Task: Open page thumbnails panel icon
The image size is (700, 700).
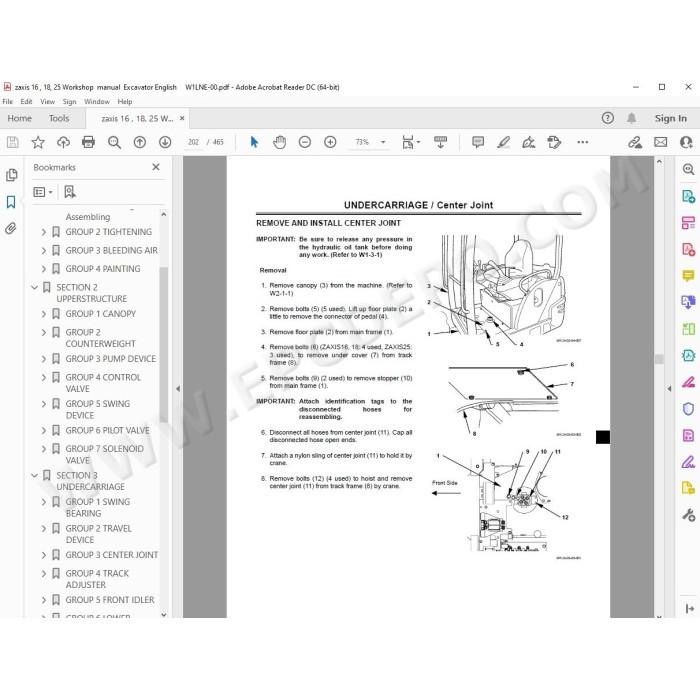Action: tap(12, 175)
